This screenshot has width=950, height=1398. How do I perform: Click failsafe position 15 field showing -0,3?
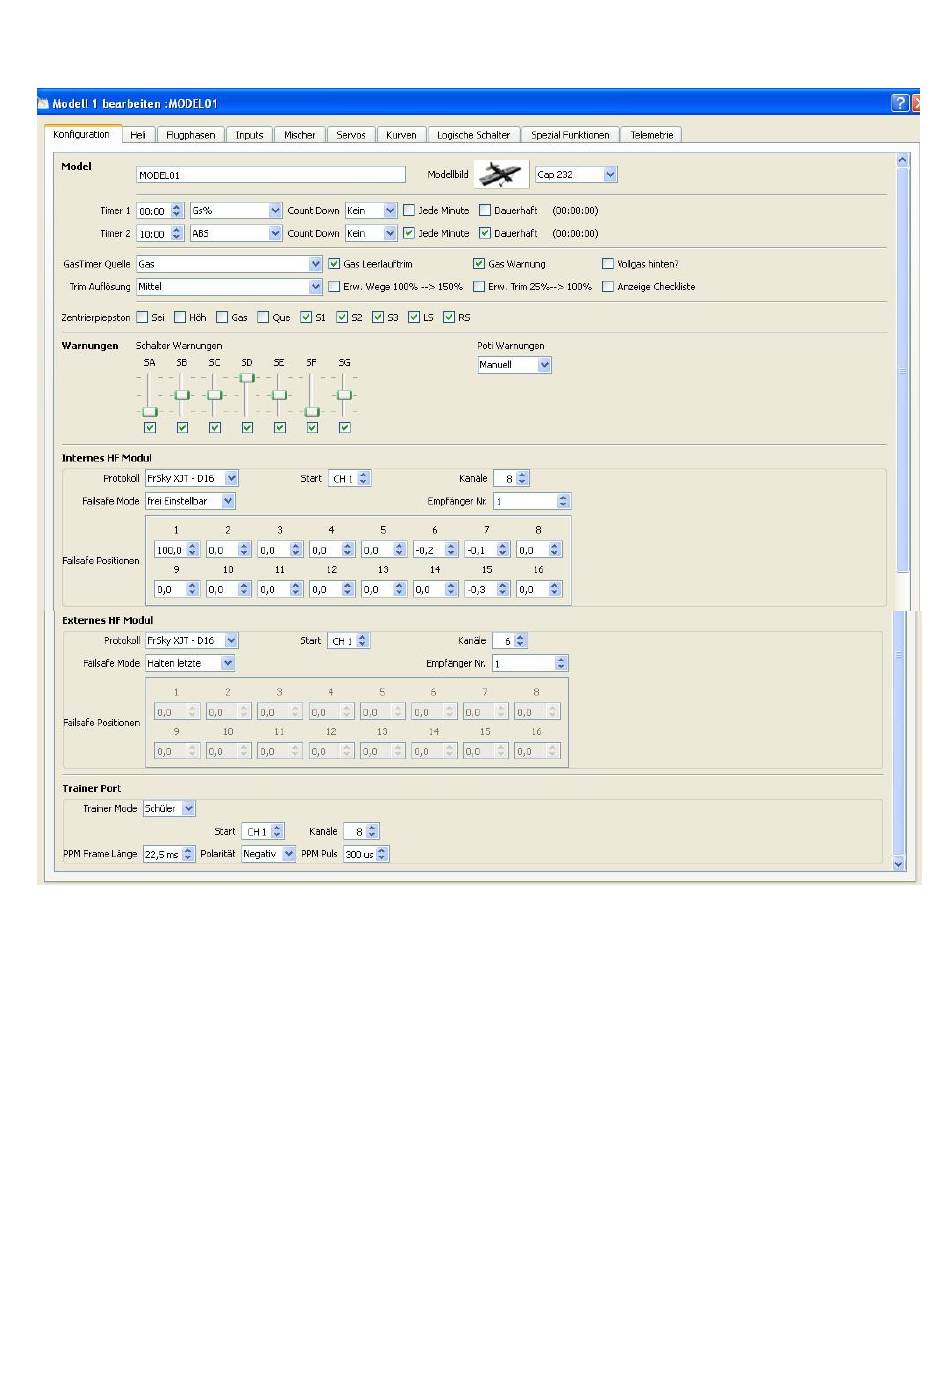(487, 590)
